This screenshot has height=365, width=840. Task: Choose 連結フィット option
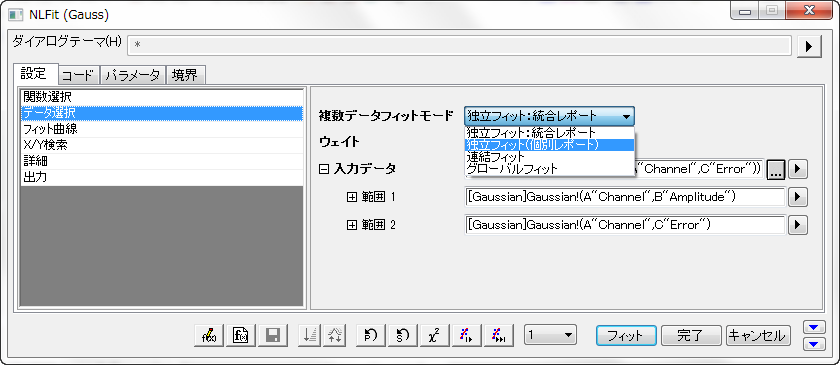pos(550,157)
